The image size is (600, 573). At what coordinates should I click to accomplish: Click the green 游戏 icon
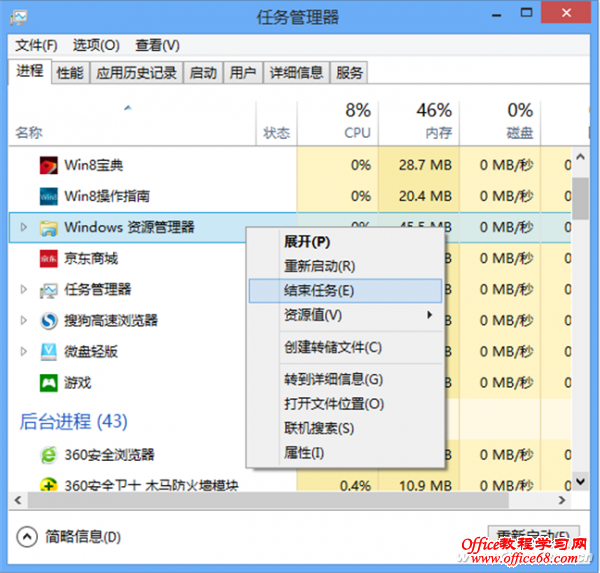pyautogui.click(x=49, y=383)
